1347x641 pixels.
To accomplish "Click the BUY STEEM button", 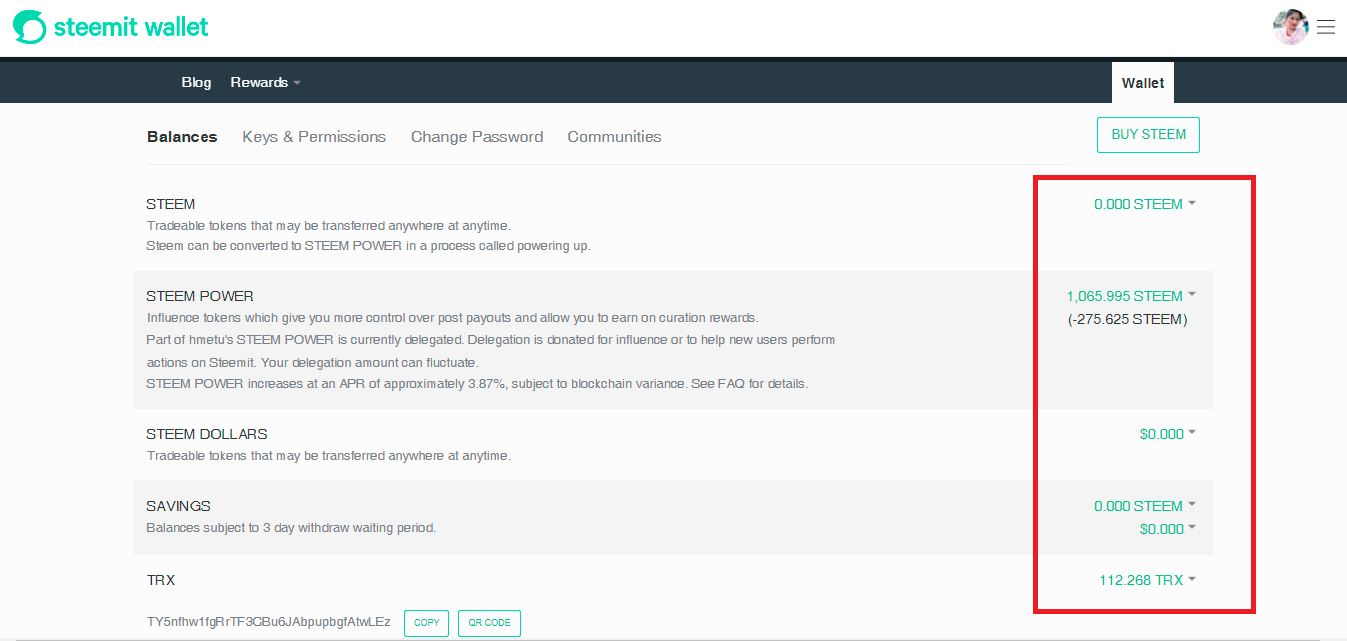I will (1148, 135).
